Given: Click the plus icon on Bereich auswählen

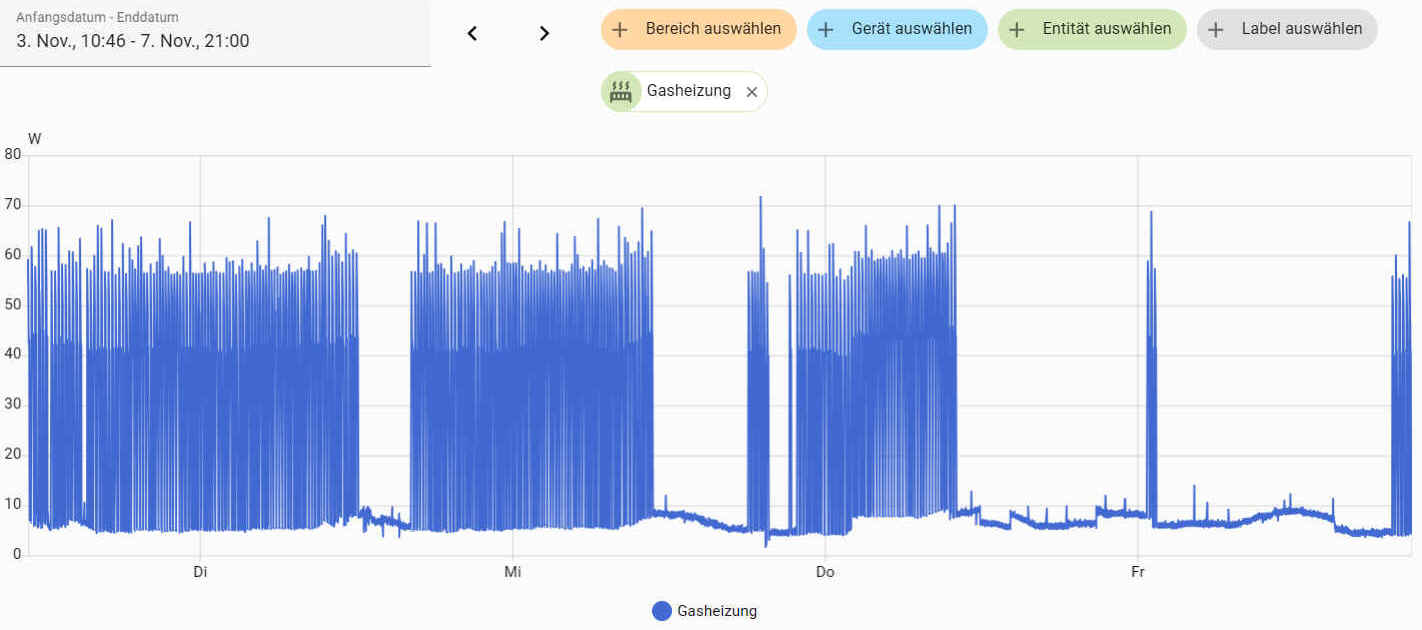Looking at the screenshot, I should pyautogui.click(x=620, y=29).
